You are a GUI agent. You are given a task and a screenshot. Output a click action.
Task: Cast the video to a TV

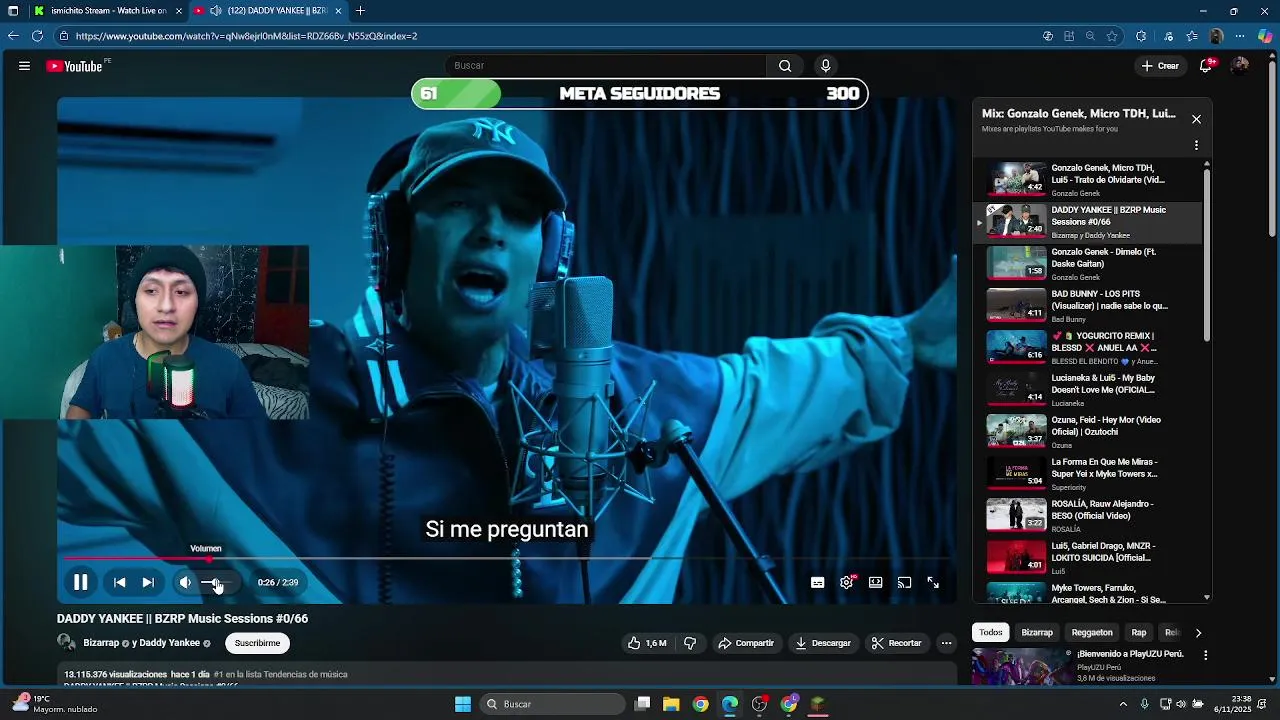[x=904, y=582]
